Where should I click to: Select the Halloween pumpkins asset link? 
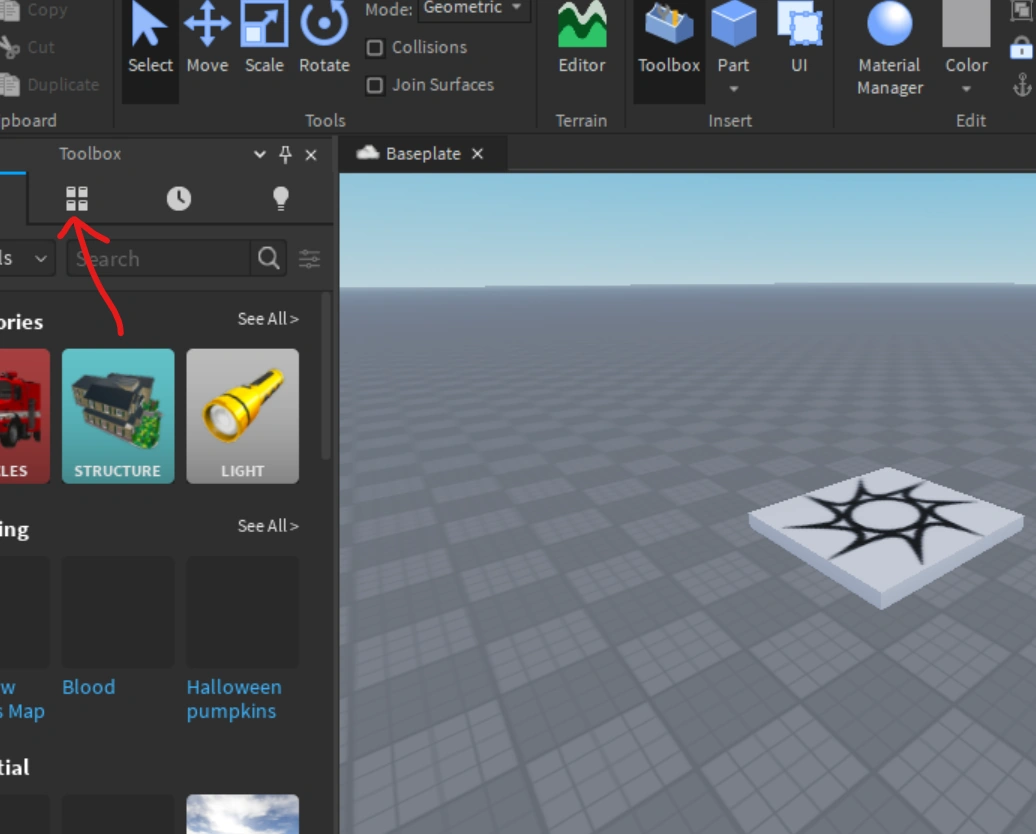click(x=234, y=699)
